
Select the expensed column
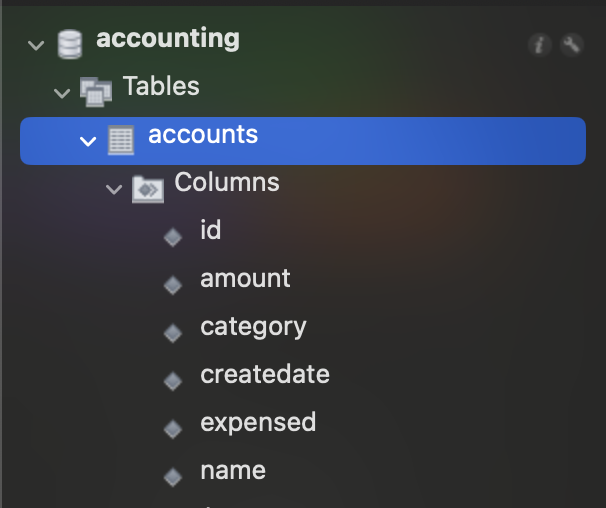point(258,423)
